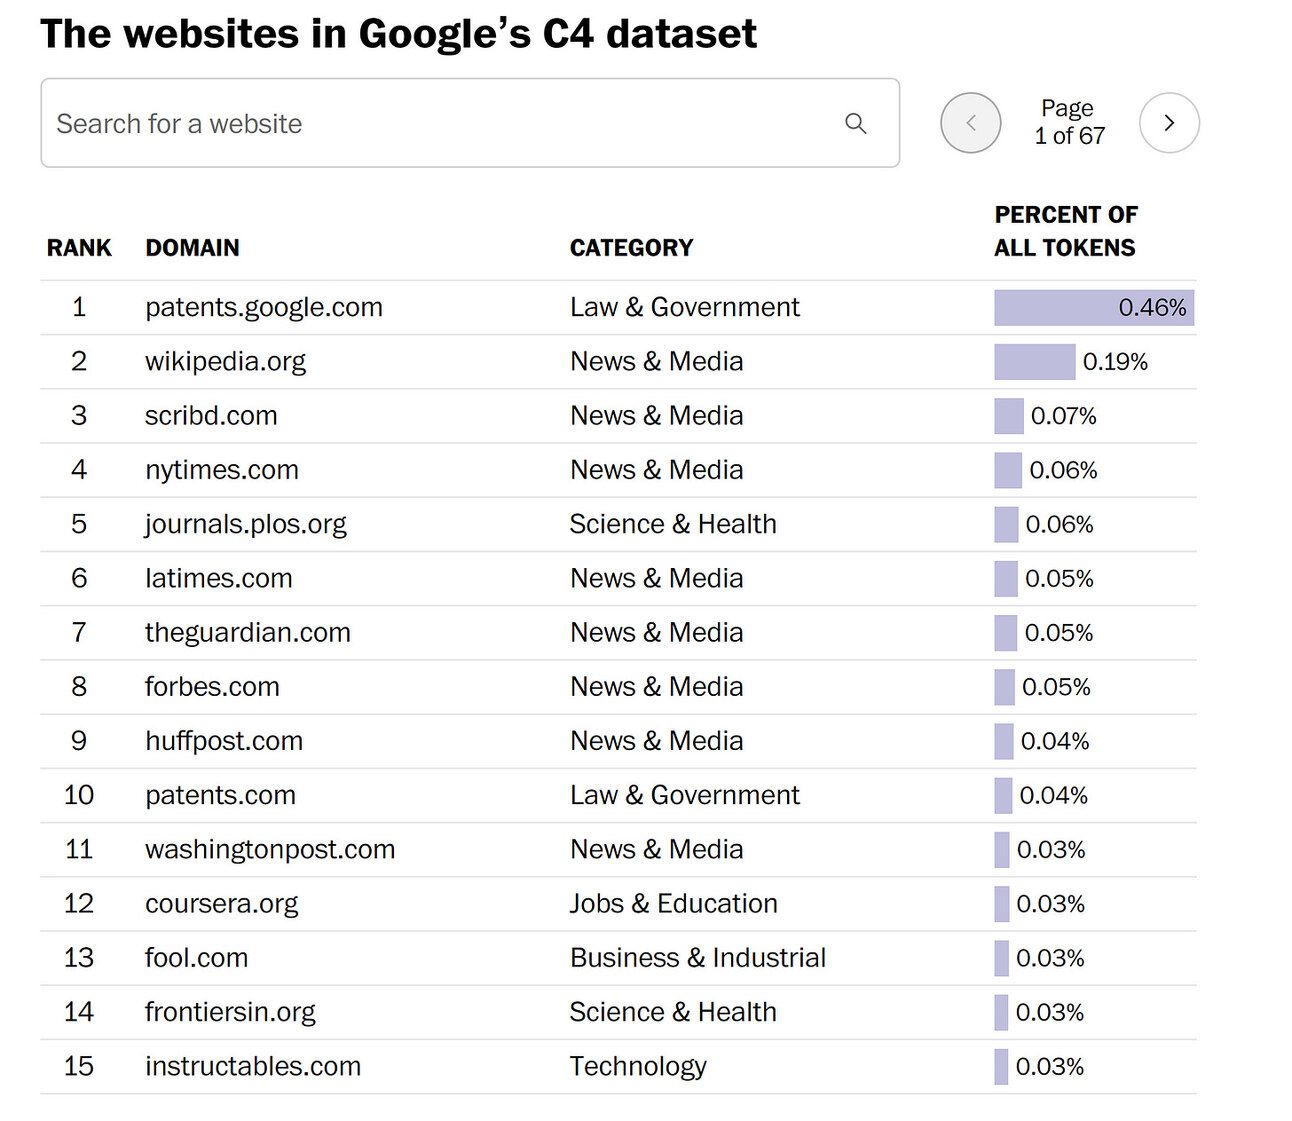Click the theguardian.com domain
This screenshot has width=1292, height=1121.
[248, 632]
